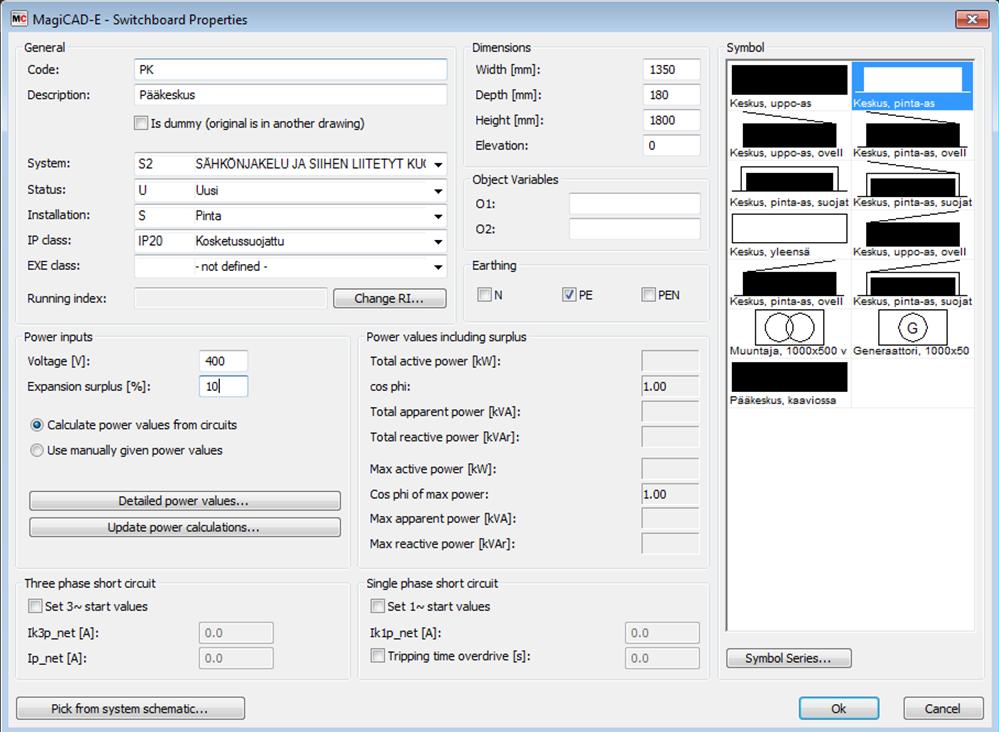This screenshot has width=999, height=732.
Task: Select the highlighted 'Keskus, pinta-as' symbol
Action: pyautogui.click(x=912, y=86)
